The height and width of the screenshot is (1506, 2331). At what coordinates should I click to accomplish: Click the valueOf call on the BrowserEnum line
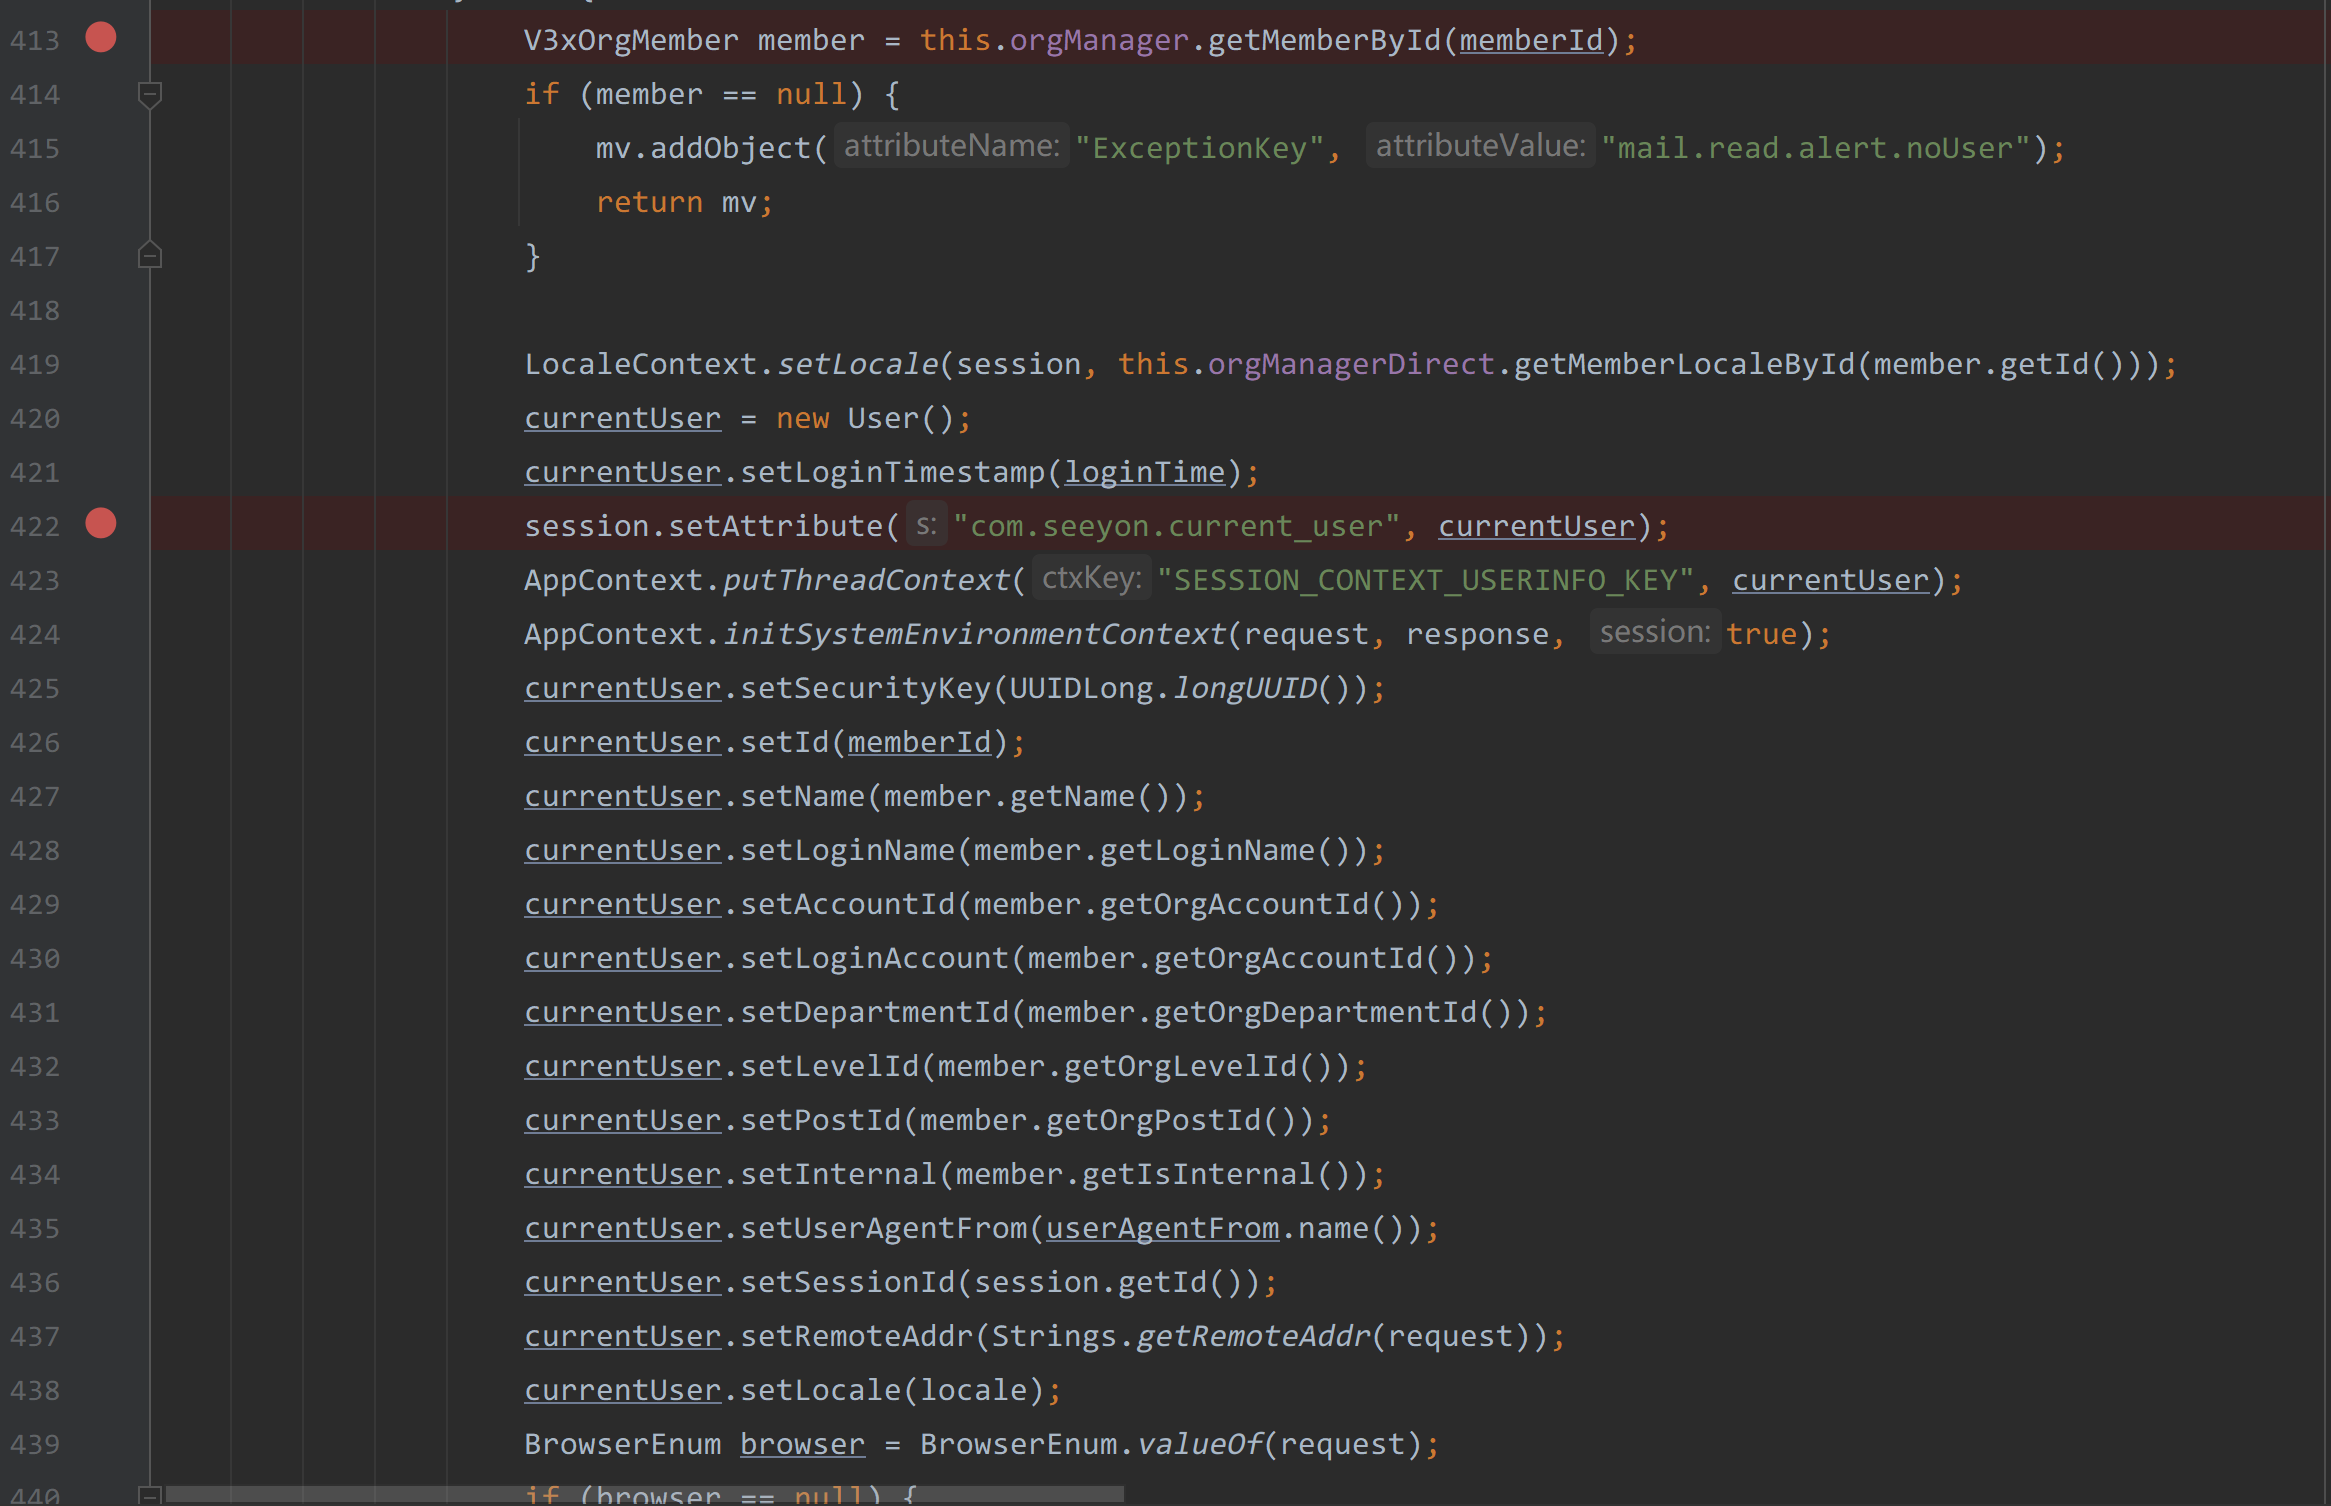(1200, 1445)
